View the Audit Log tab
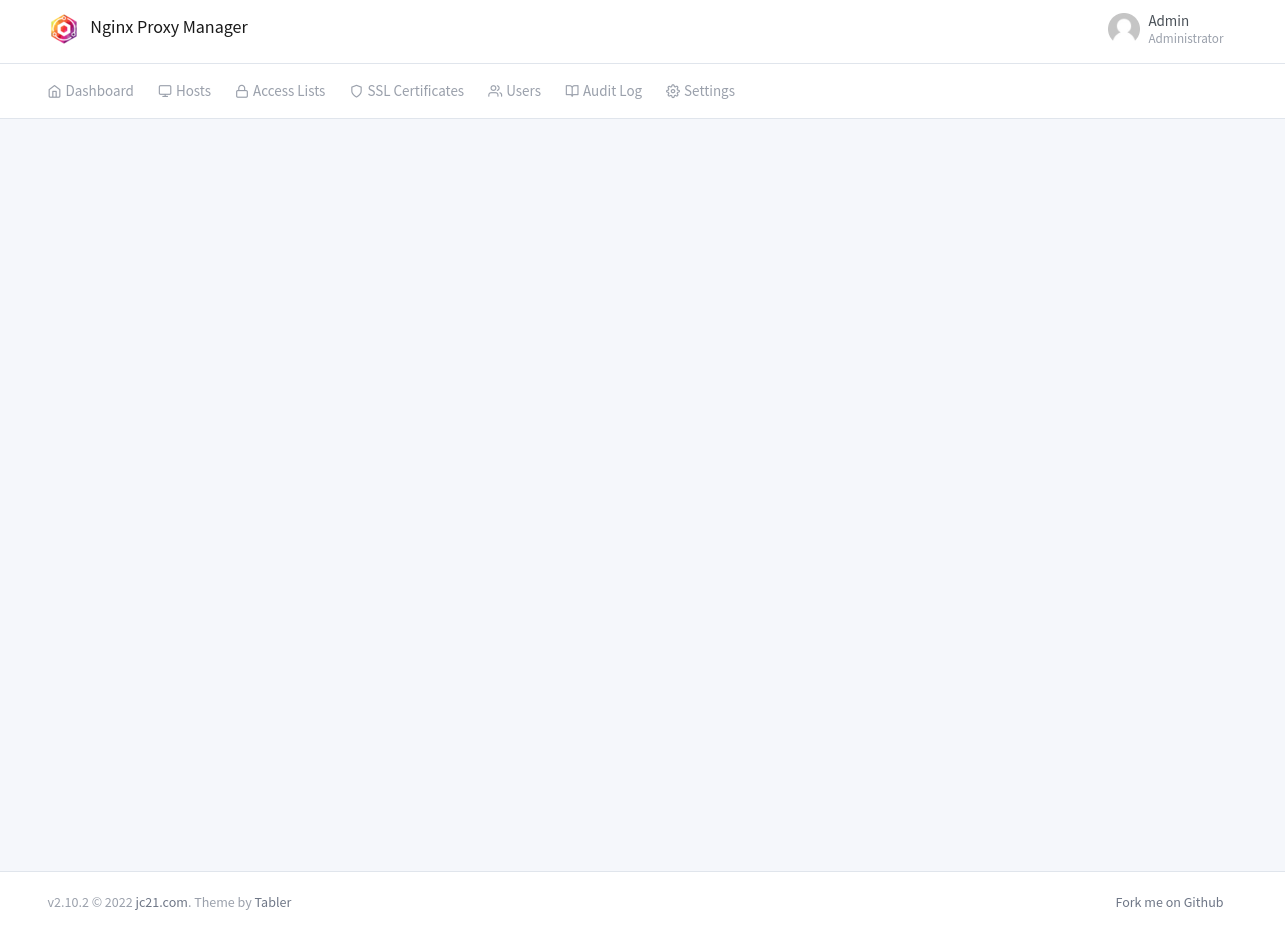 [603, 91]
